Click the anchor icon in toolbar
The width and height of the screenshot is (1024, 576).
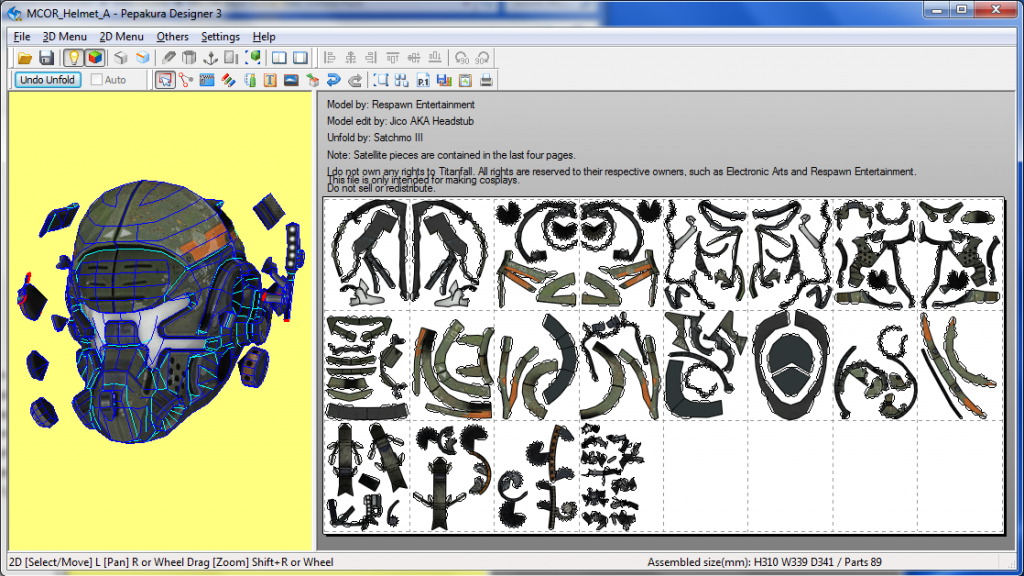(210, 58)
